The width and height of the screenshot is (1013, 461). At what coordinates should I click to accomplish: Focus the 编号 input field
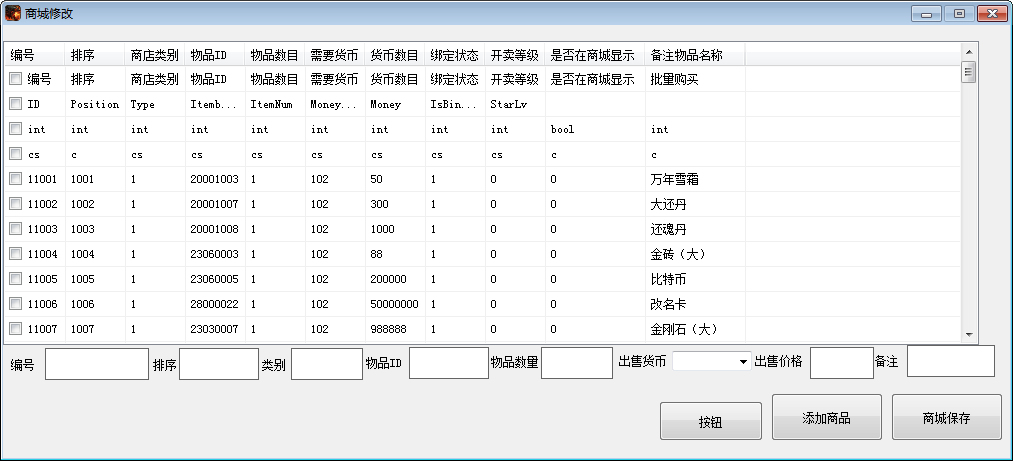point(96,363)
